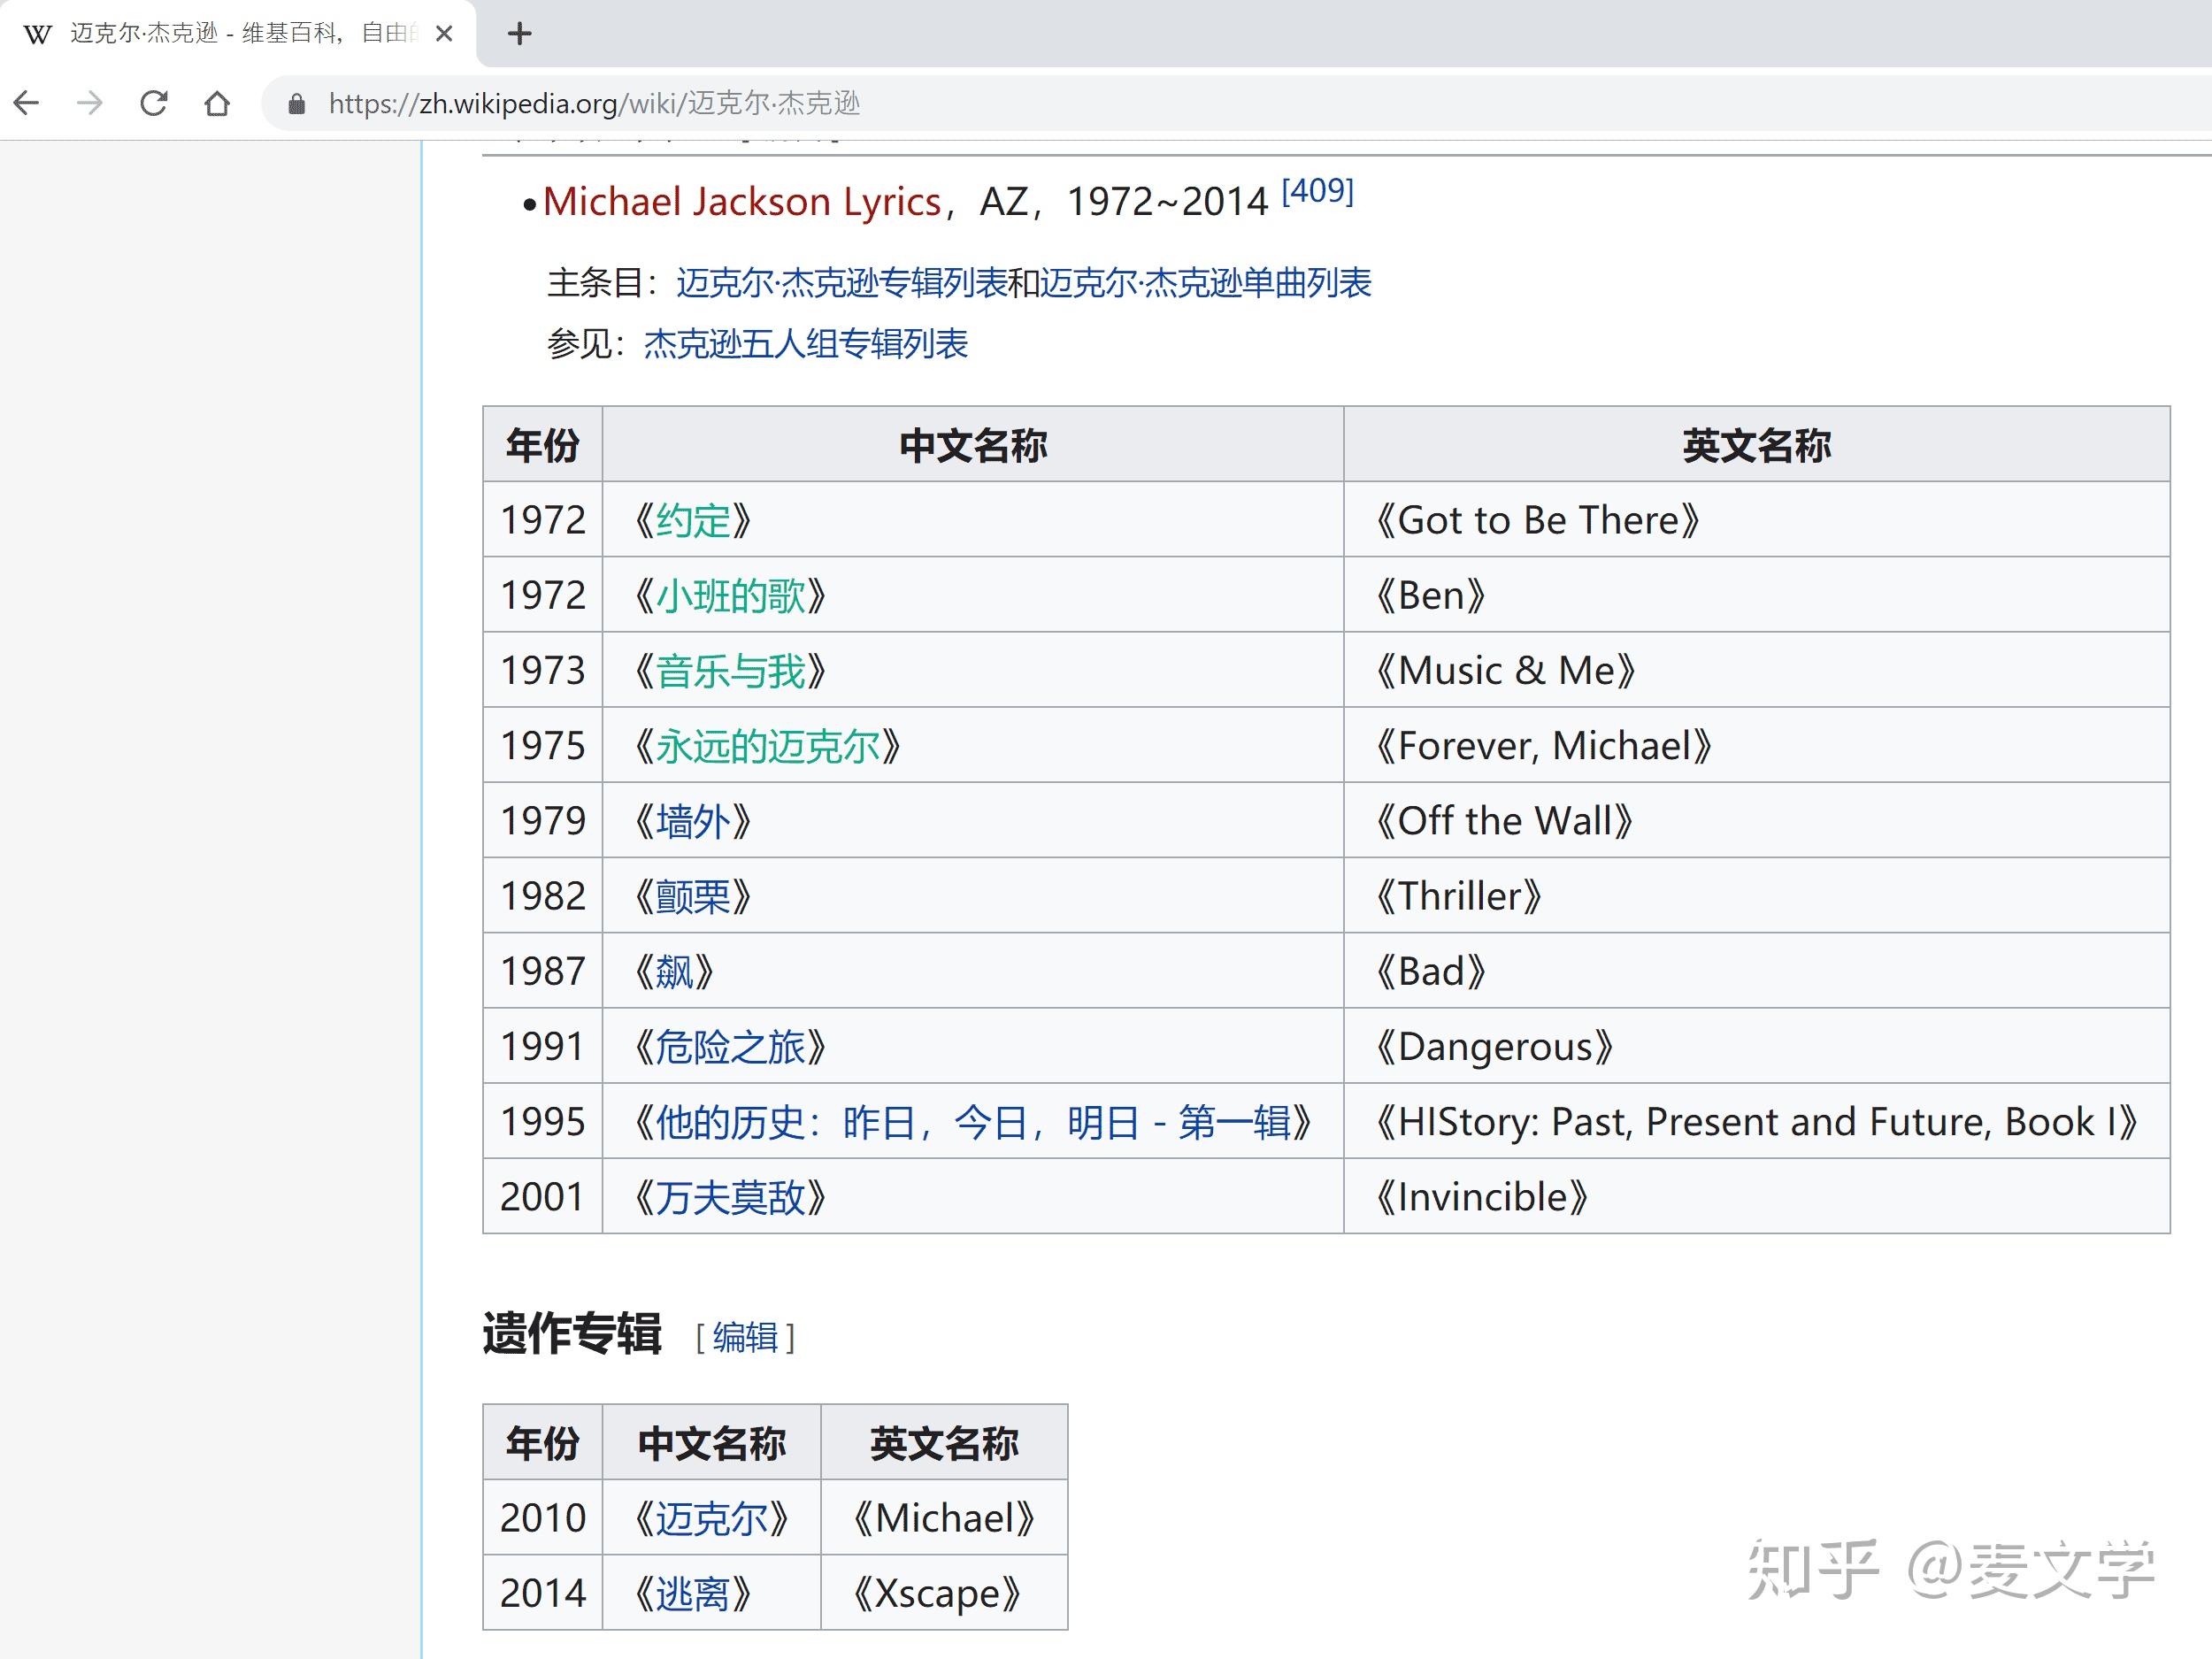Go to the browser home page icon

pyautogui.click(x=217, y=103)
